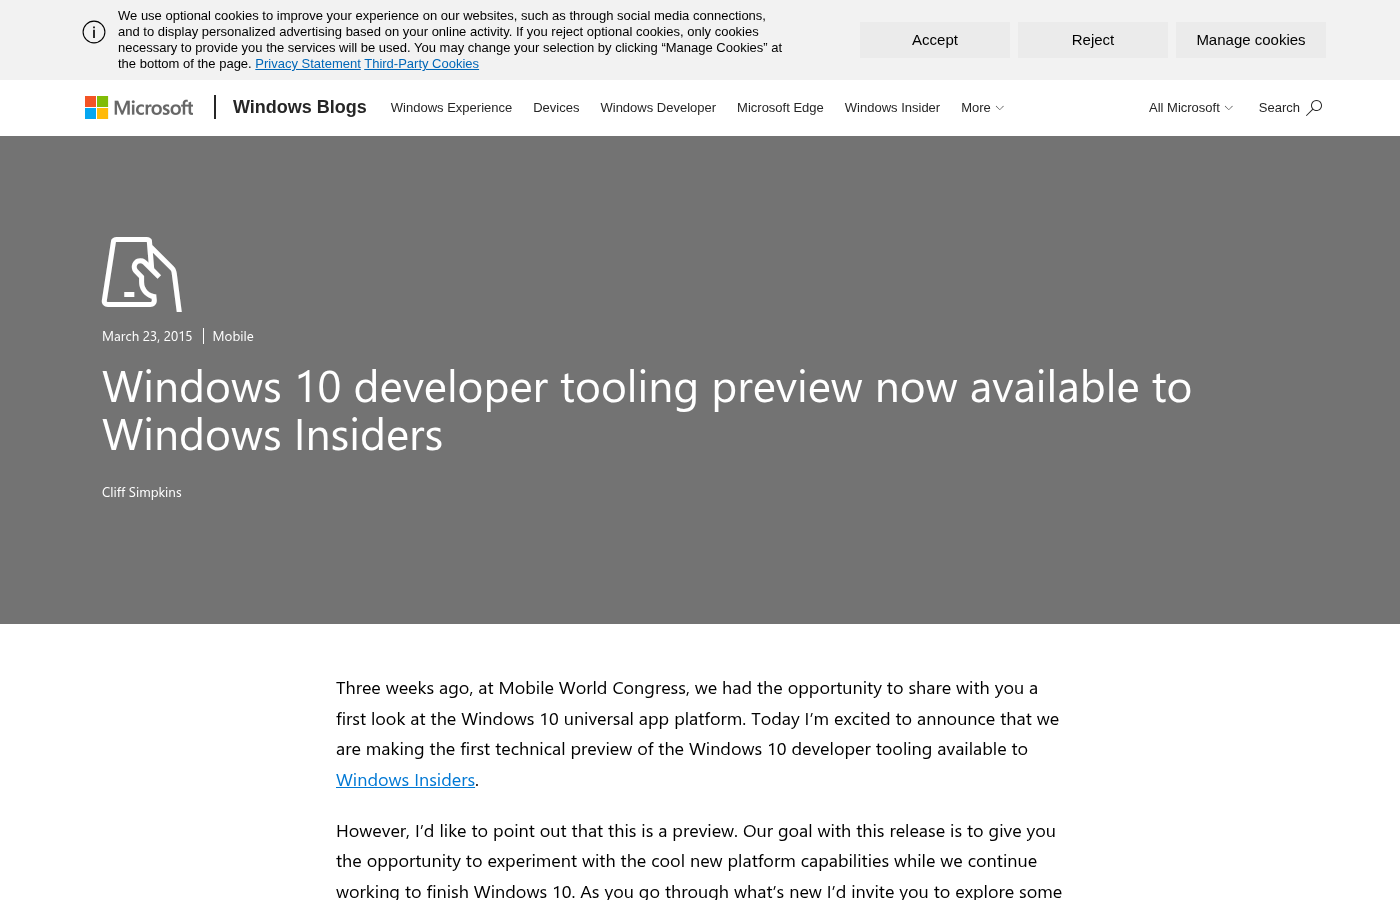This screenshot has width=1400, height=900.
Task: Open Windows Insider menu item
Action: pyautogui.click(x=892, y=108)
